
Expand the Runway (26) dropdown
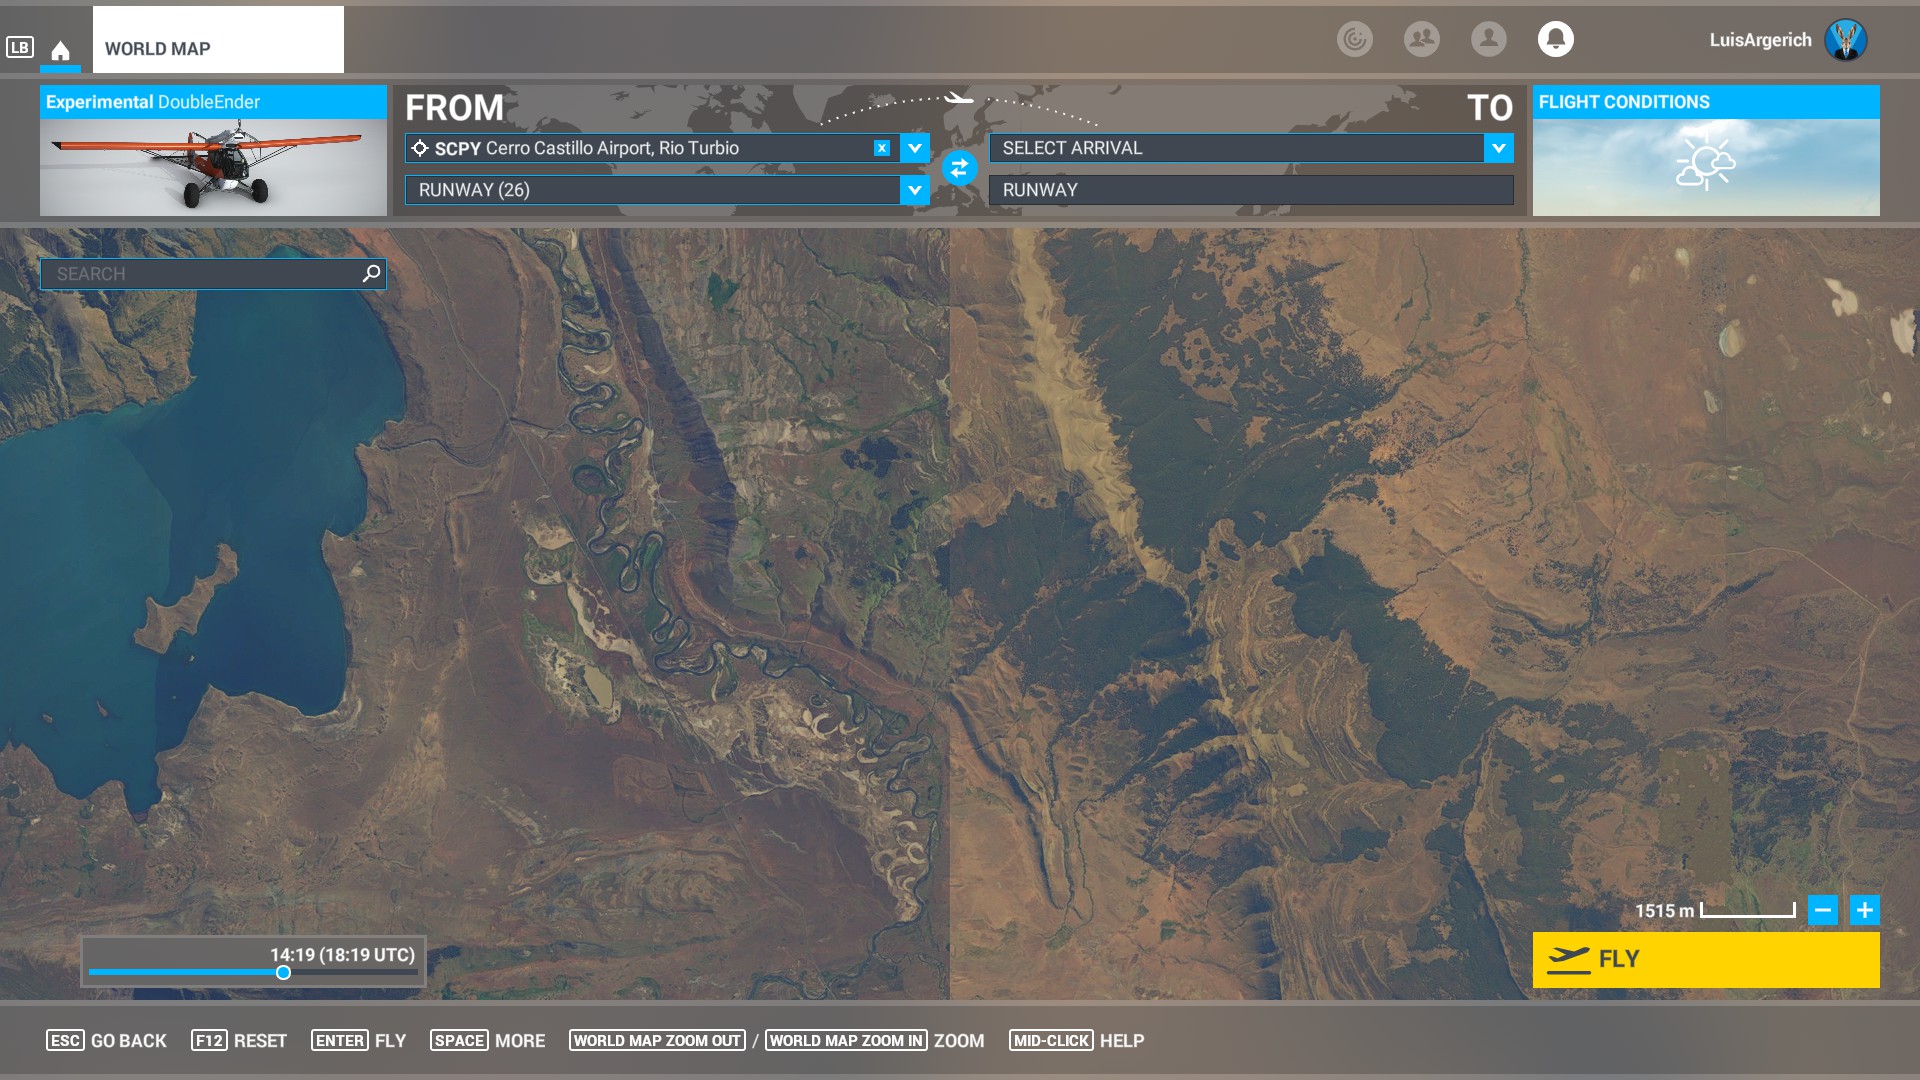914,190
